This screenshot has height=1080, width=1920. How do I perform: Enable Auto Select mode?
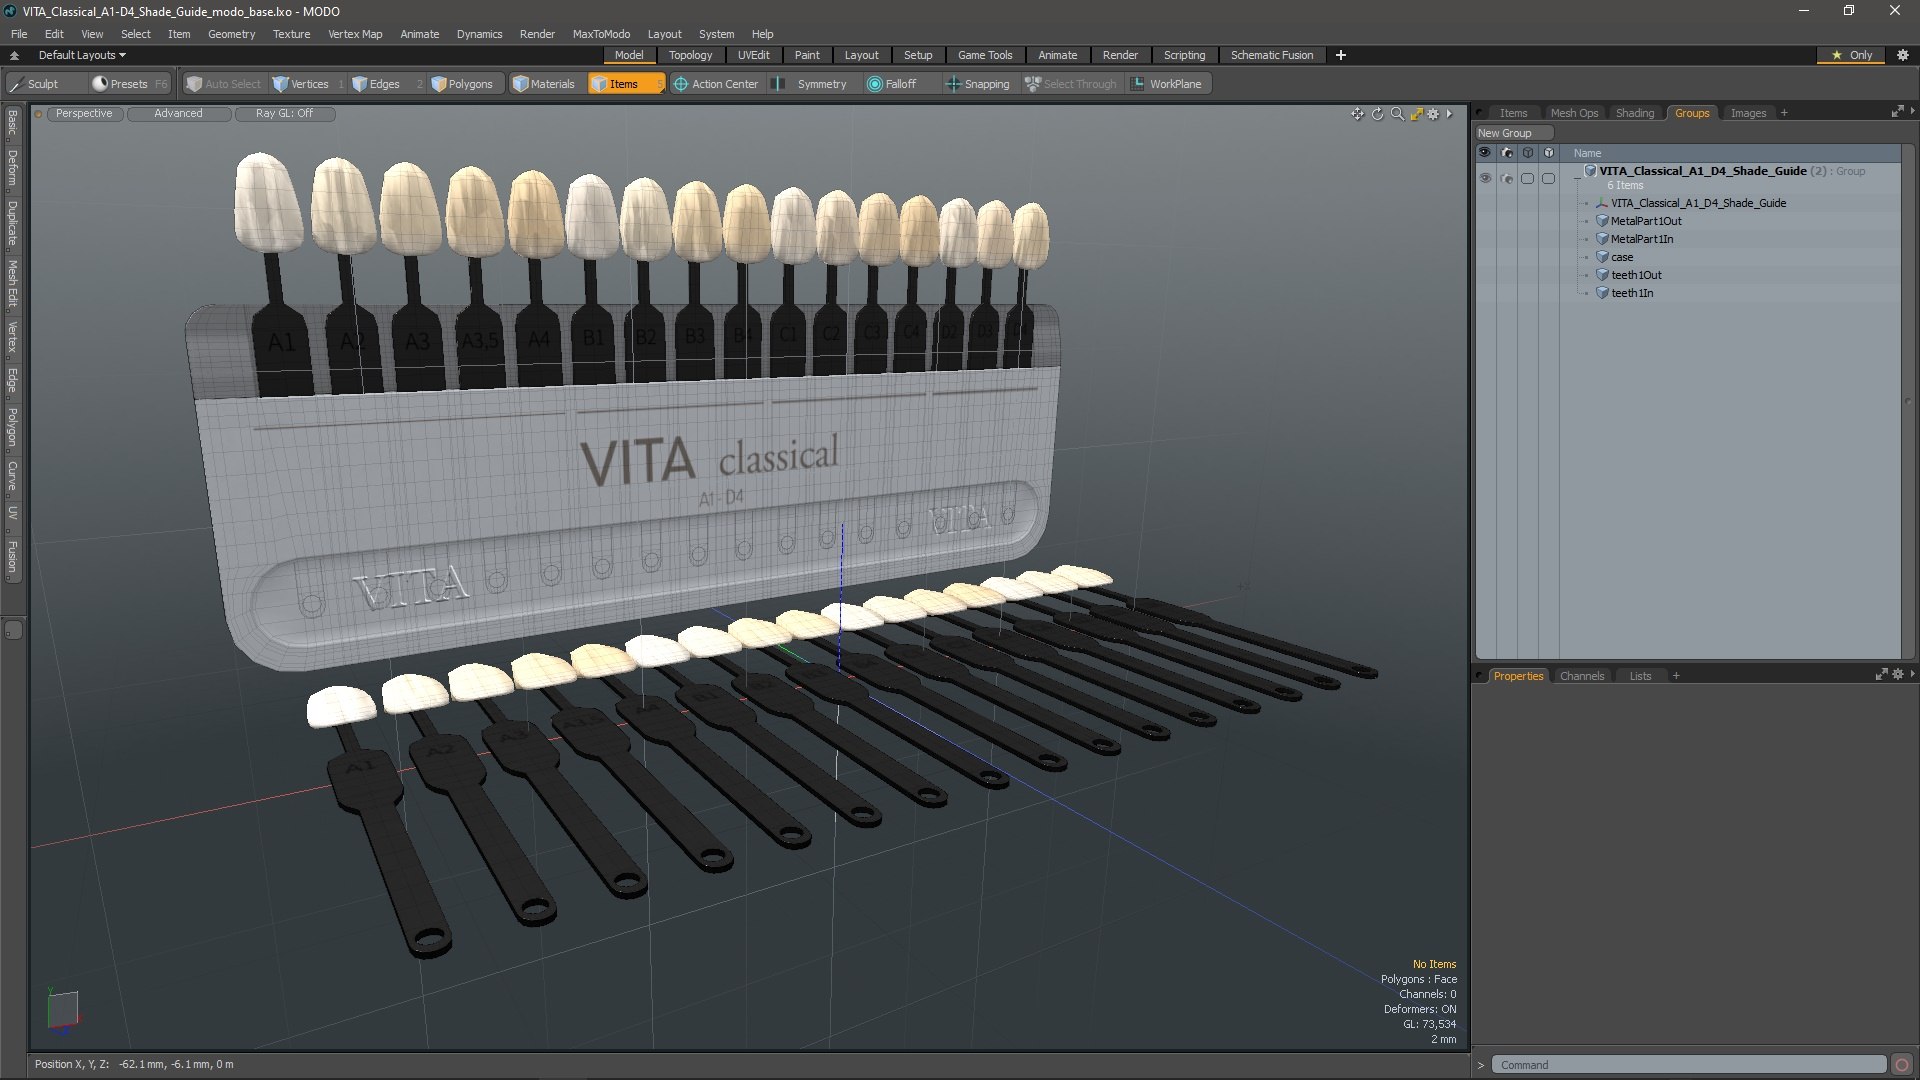click(223, 84)
